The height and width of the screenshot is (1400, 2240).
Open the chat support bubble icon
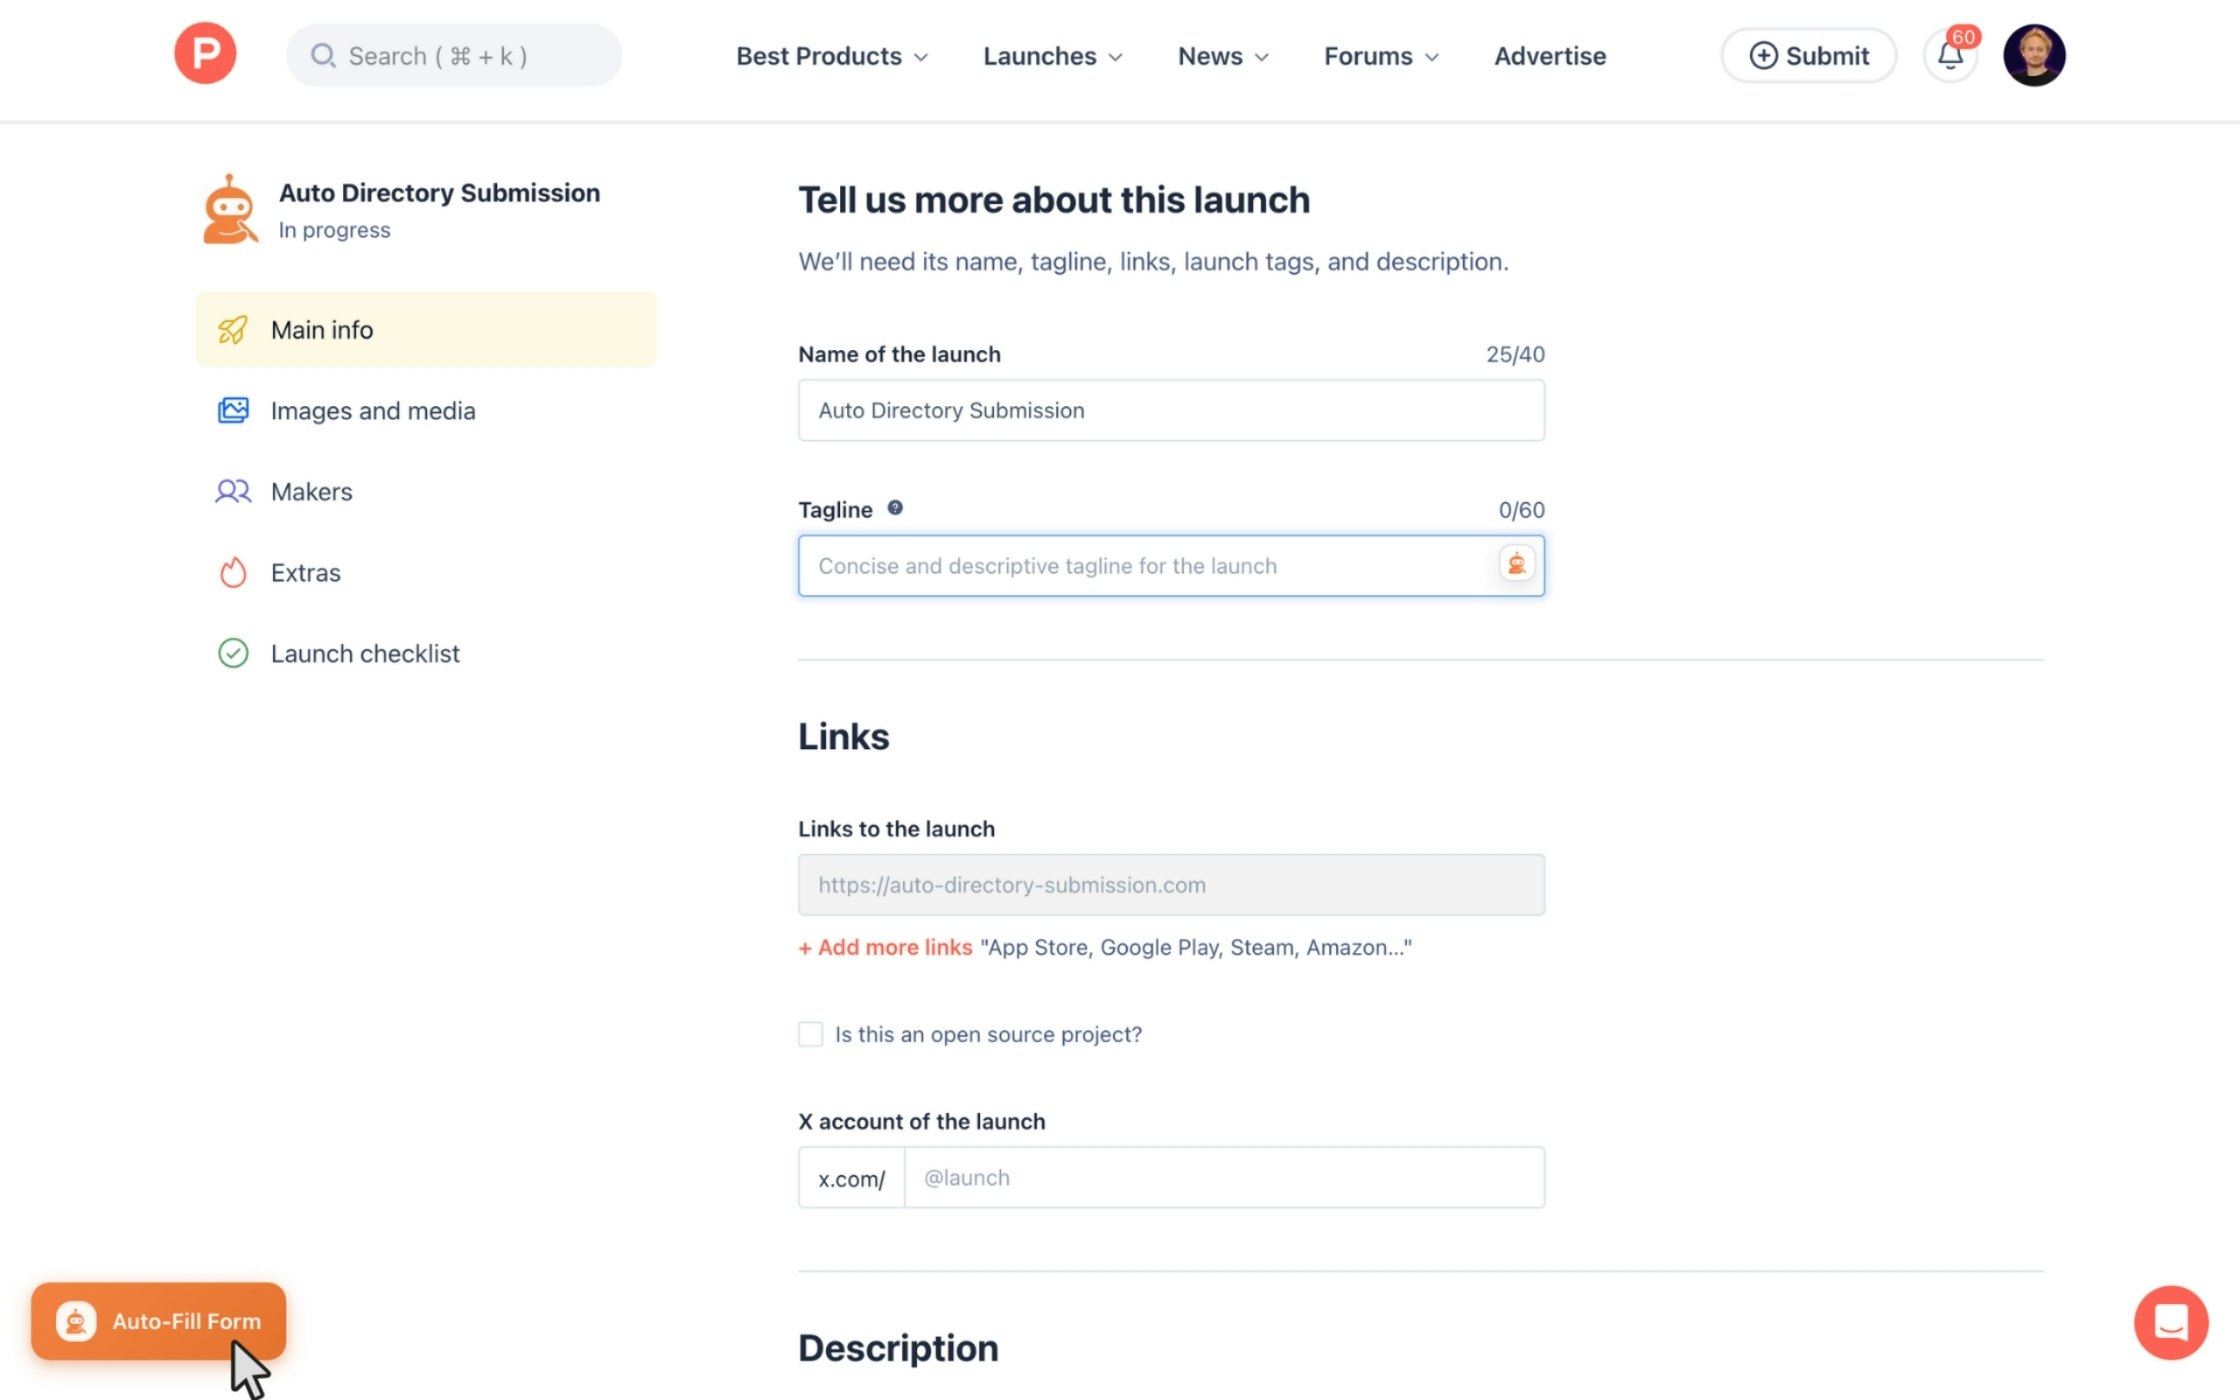click(2170, 1322)
